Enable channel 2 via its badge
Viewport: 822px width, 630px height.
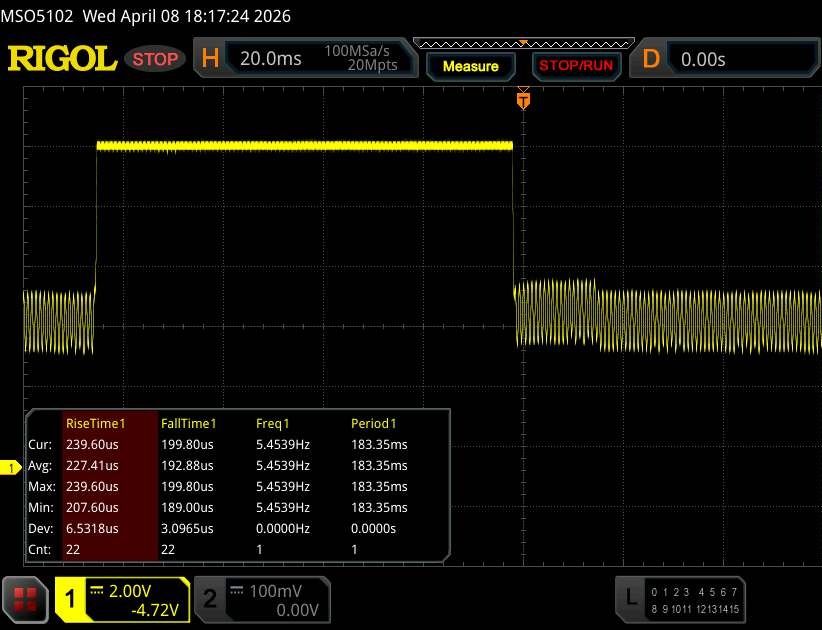pos(210,598)
